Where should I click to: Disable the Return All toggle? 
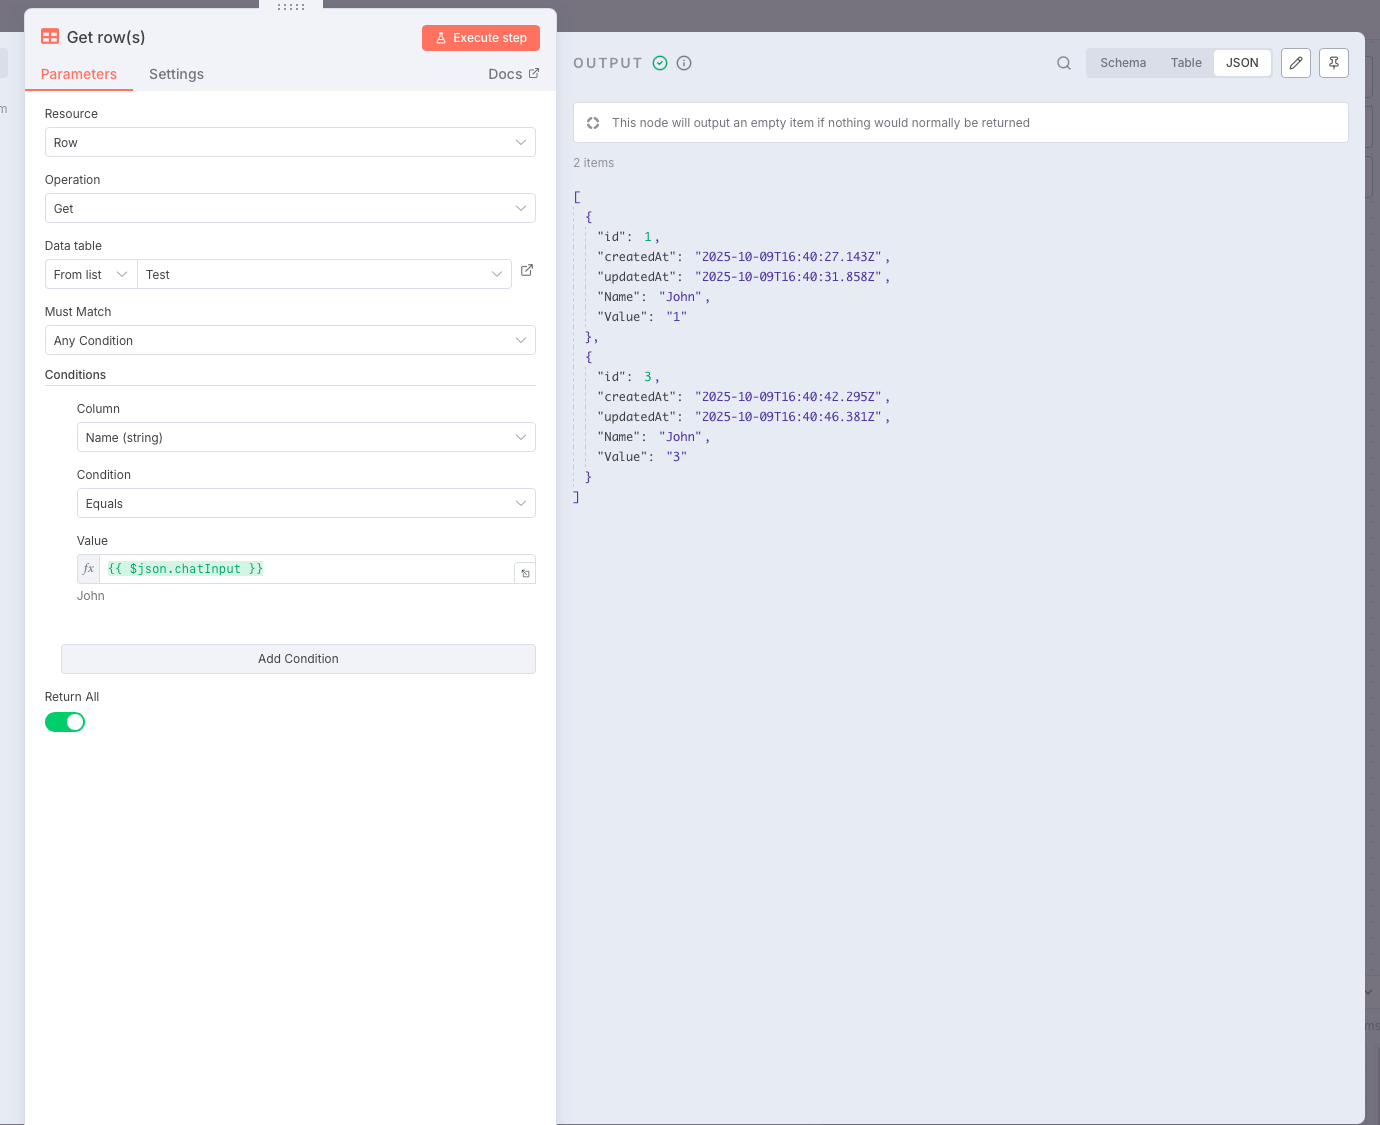[65, 721]
